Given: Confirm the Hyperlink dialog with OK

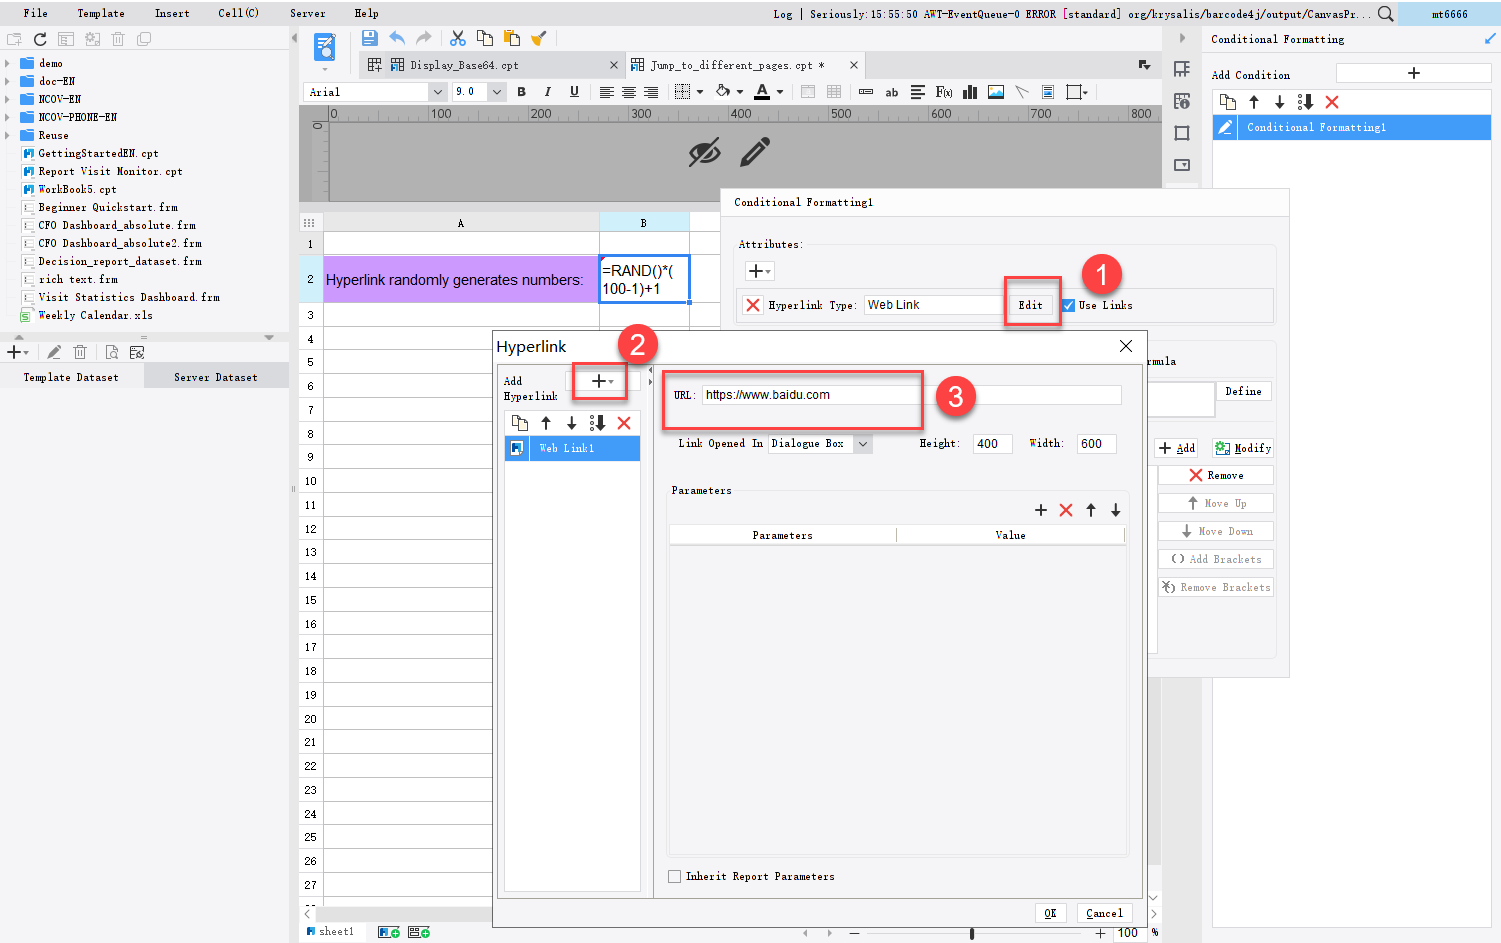Looking at the screenshot, I should [1050, 913].
